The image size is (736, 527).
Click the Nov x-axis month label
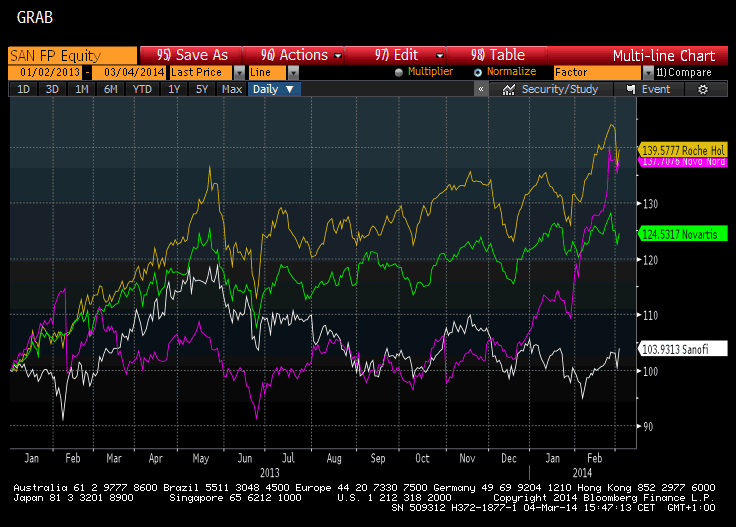(467, 458)
